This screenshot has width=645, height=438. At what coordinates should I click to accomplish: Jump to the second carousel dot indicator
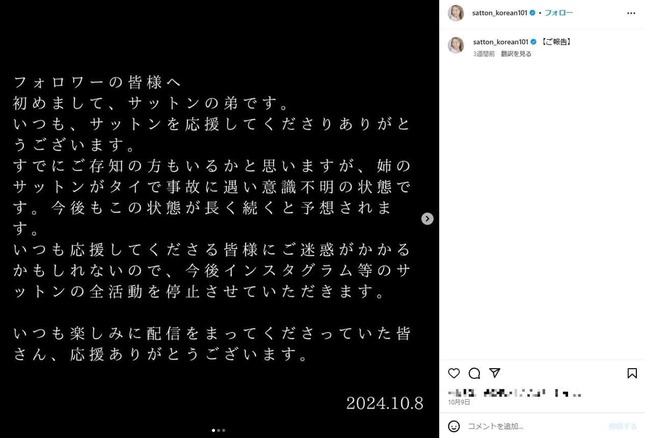coord(218,430)
